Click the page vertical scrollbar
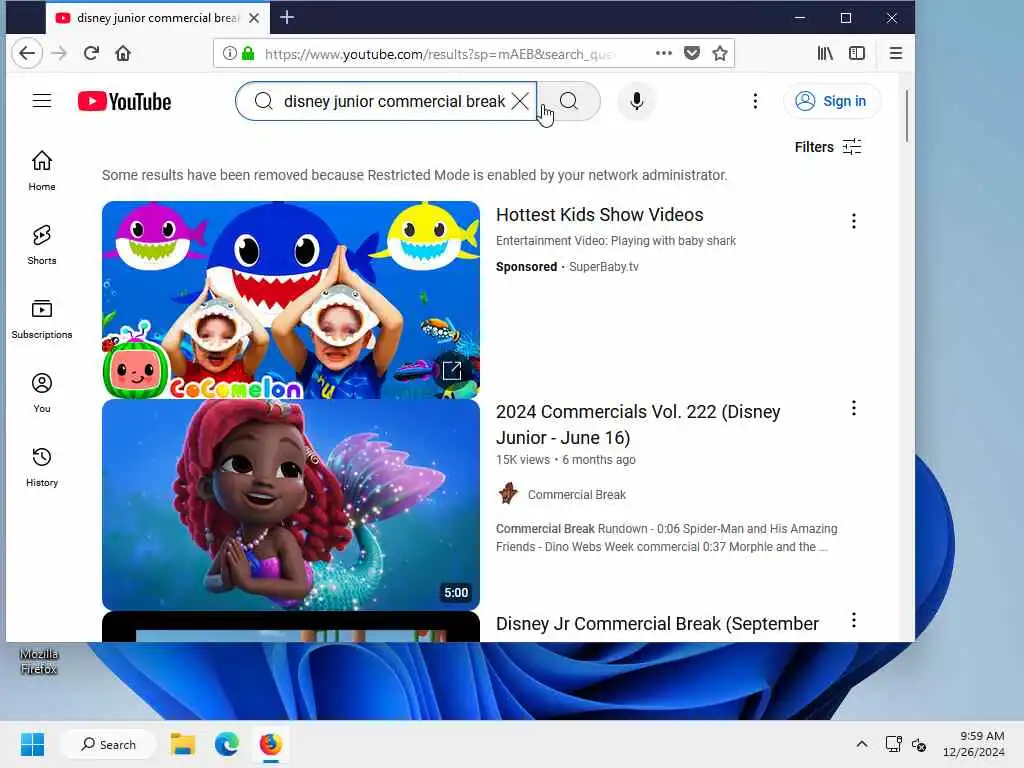This screenshot has width=1024, height=768. coord(906,116)
